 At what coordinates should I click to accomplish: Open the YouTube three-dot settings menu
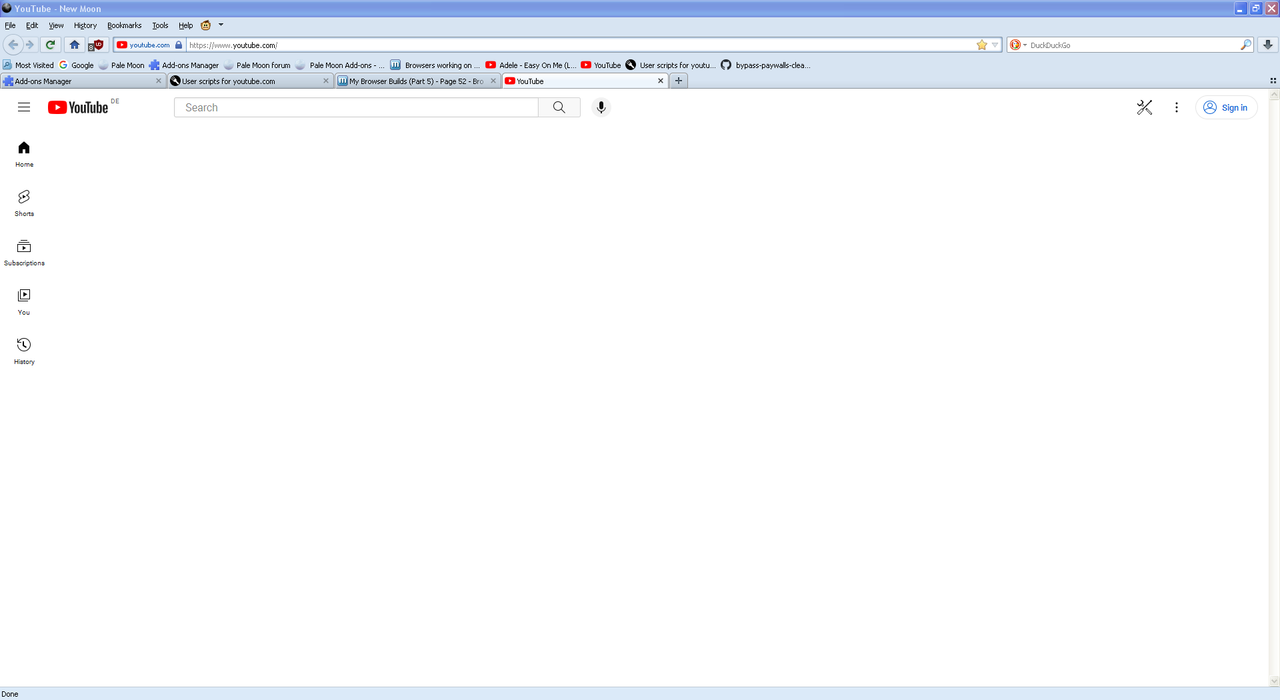point(1177,107)
